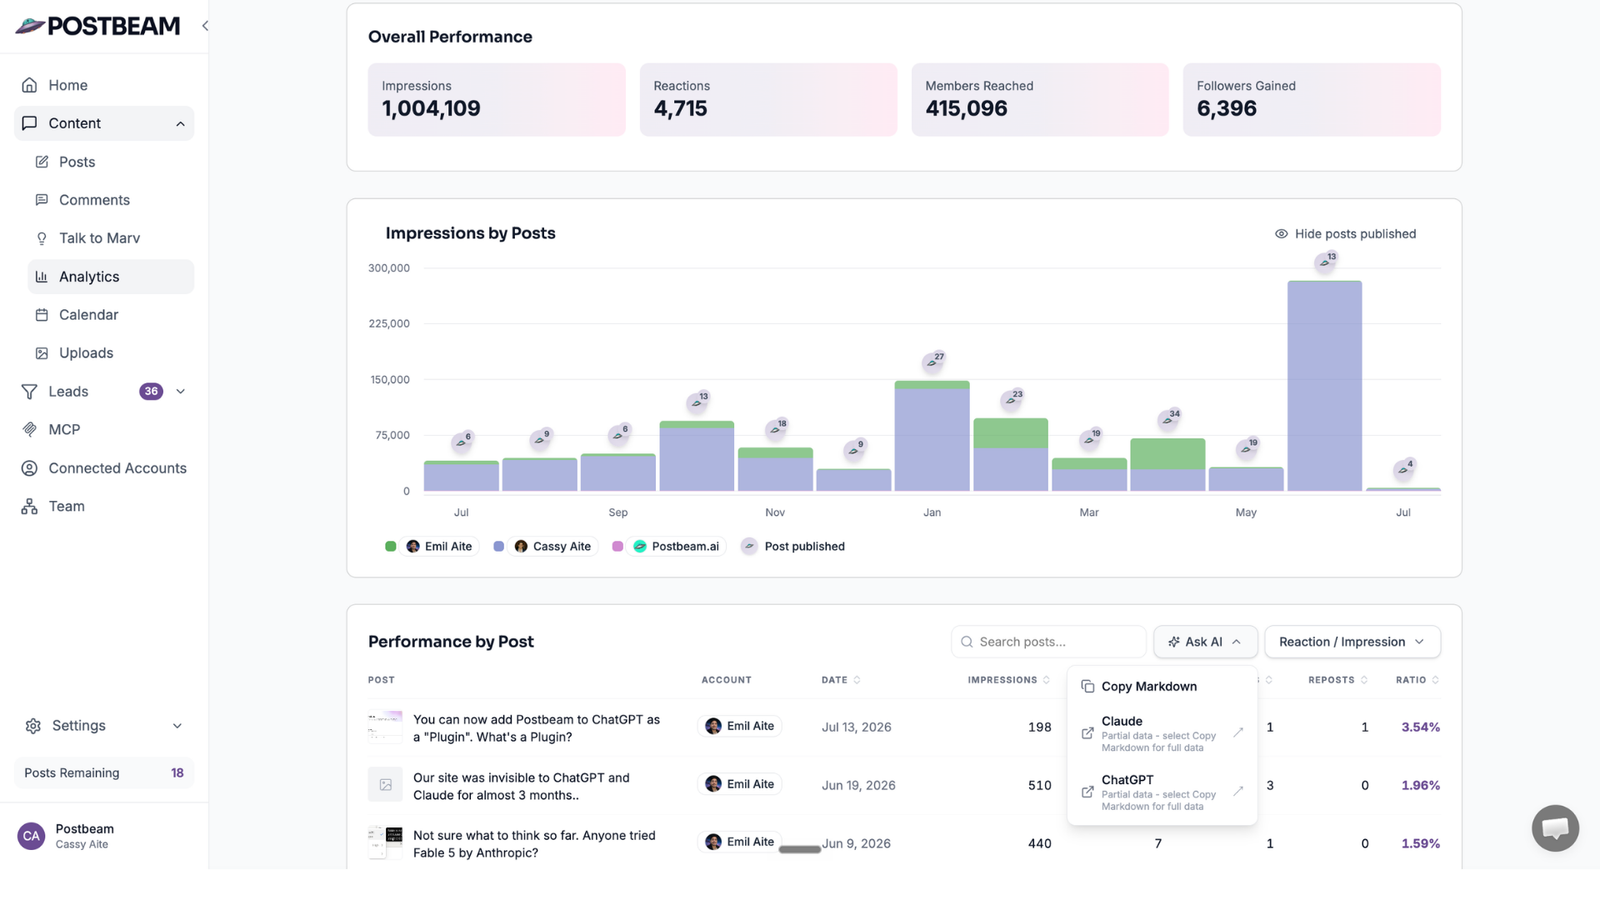Open the ChatGPT external link icon
The image size is (1600, 900).
pyautogui.click(x=1088, y=792)
